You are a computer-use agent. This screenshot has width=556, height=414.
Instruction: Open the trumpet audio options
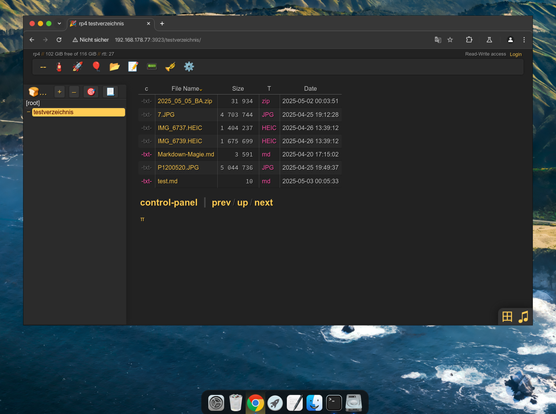pos(170,67)
